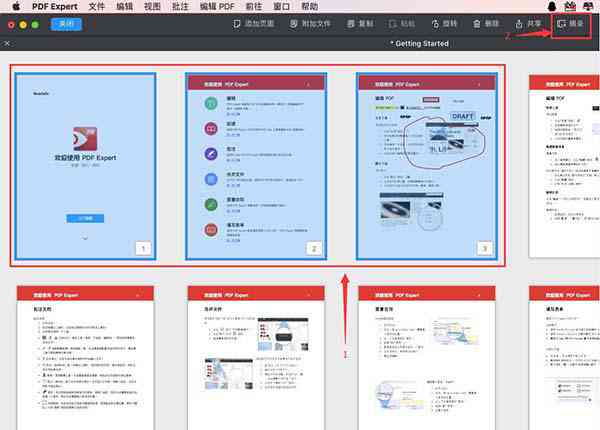Click the blue 关闭 button
The height and width of the screenshot is (430, 600).
point(66,24)
